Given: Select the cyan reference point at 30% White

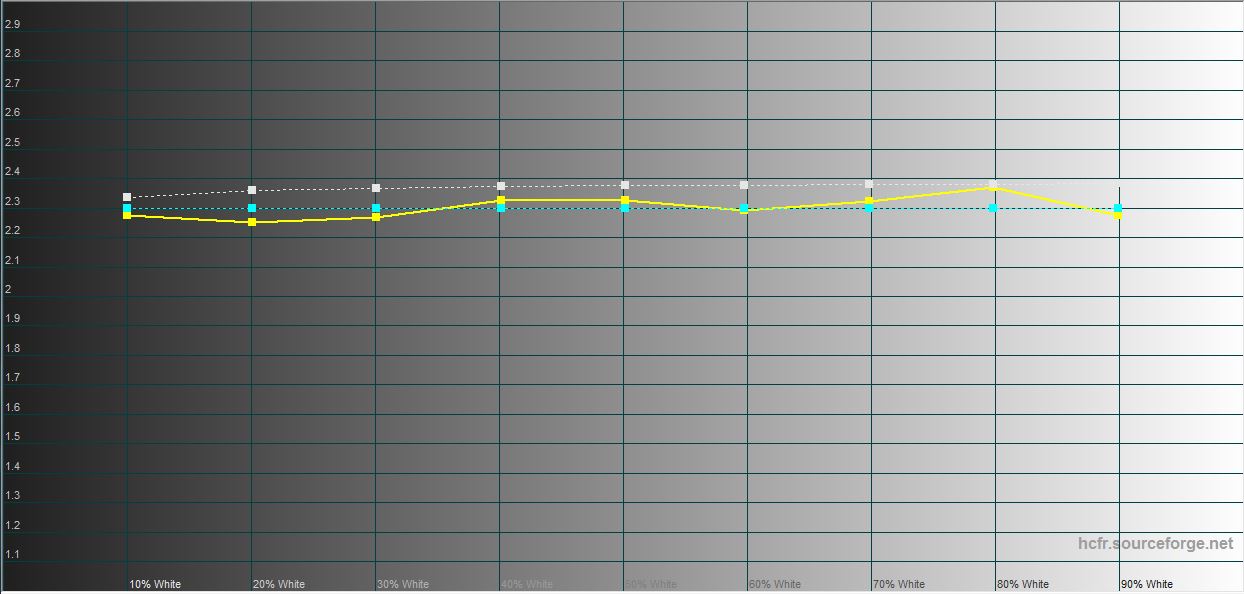Looking at the screenshot, I should coord(376,208).
